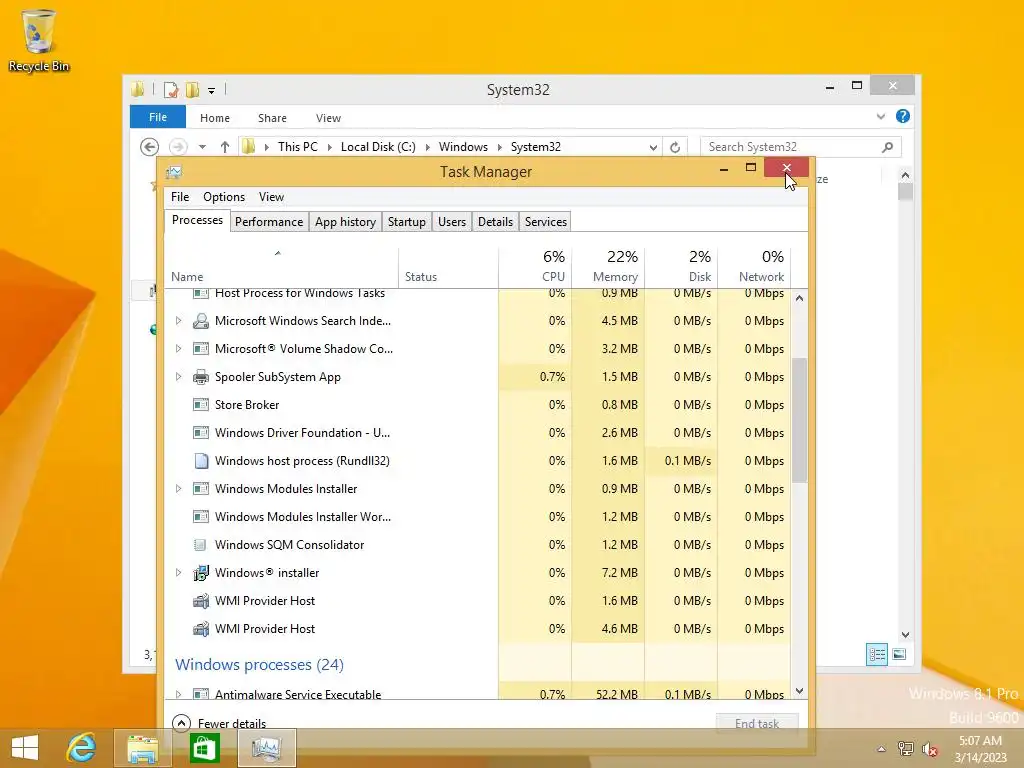Image resolution: width=1024 pixels, height=768 pixels.
Task: Open Help in System32 Explorer window
Action: pos(903,116)
